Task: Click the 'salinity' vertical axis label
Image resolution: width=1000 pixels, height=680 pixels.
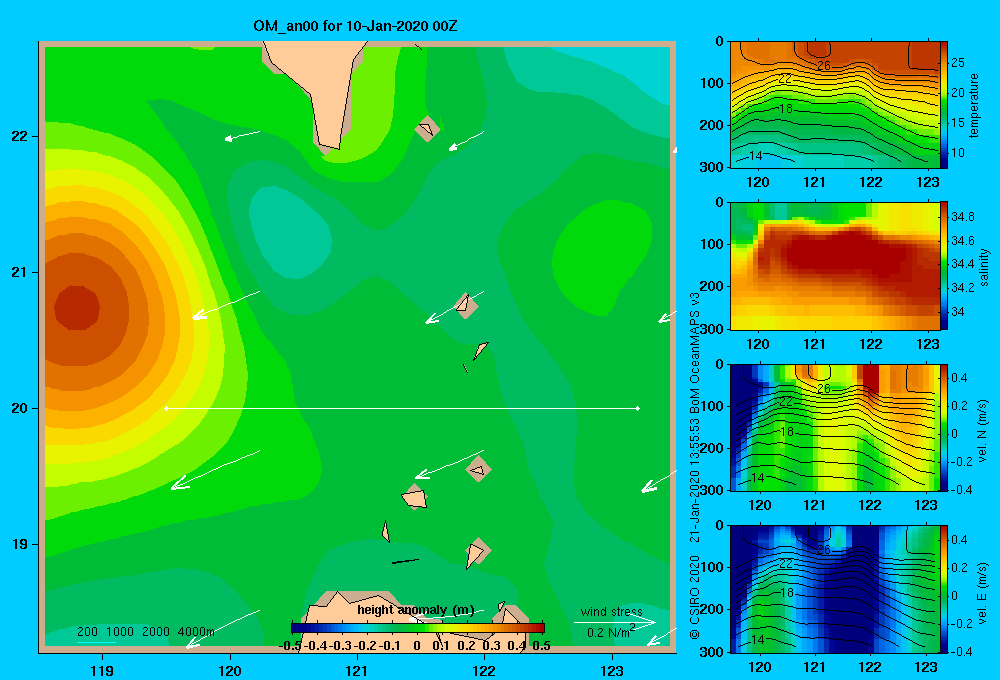Action: point(984,267)
